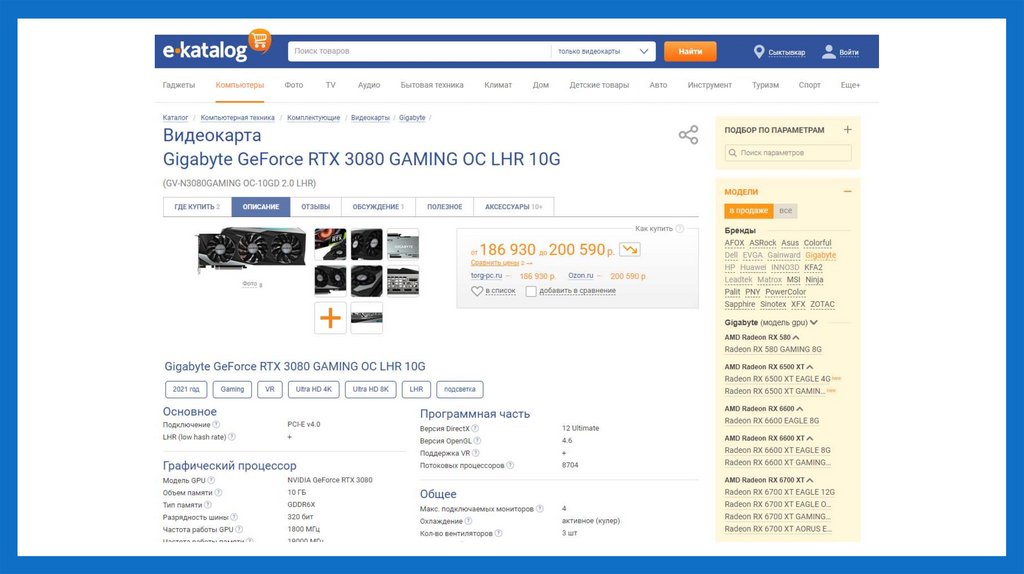Screen dimensions: 1024x574
Task: Collapse the AMD Radeon RX 6500 XT group
Action: pos(810,367)
